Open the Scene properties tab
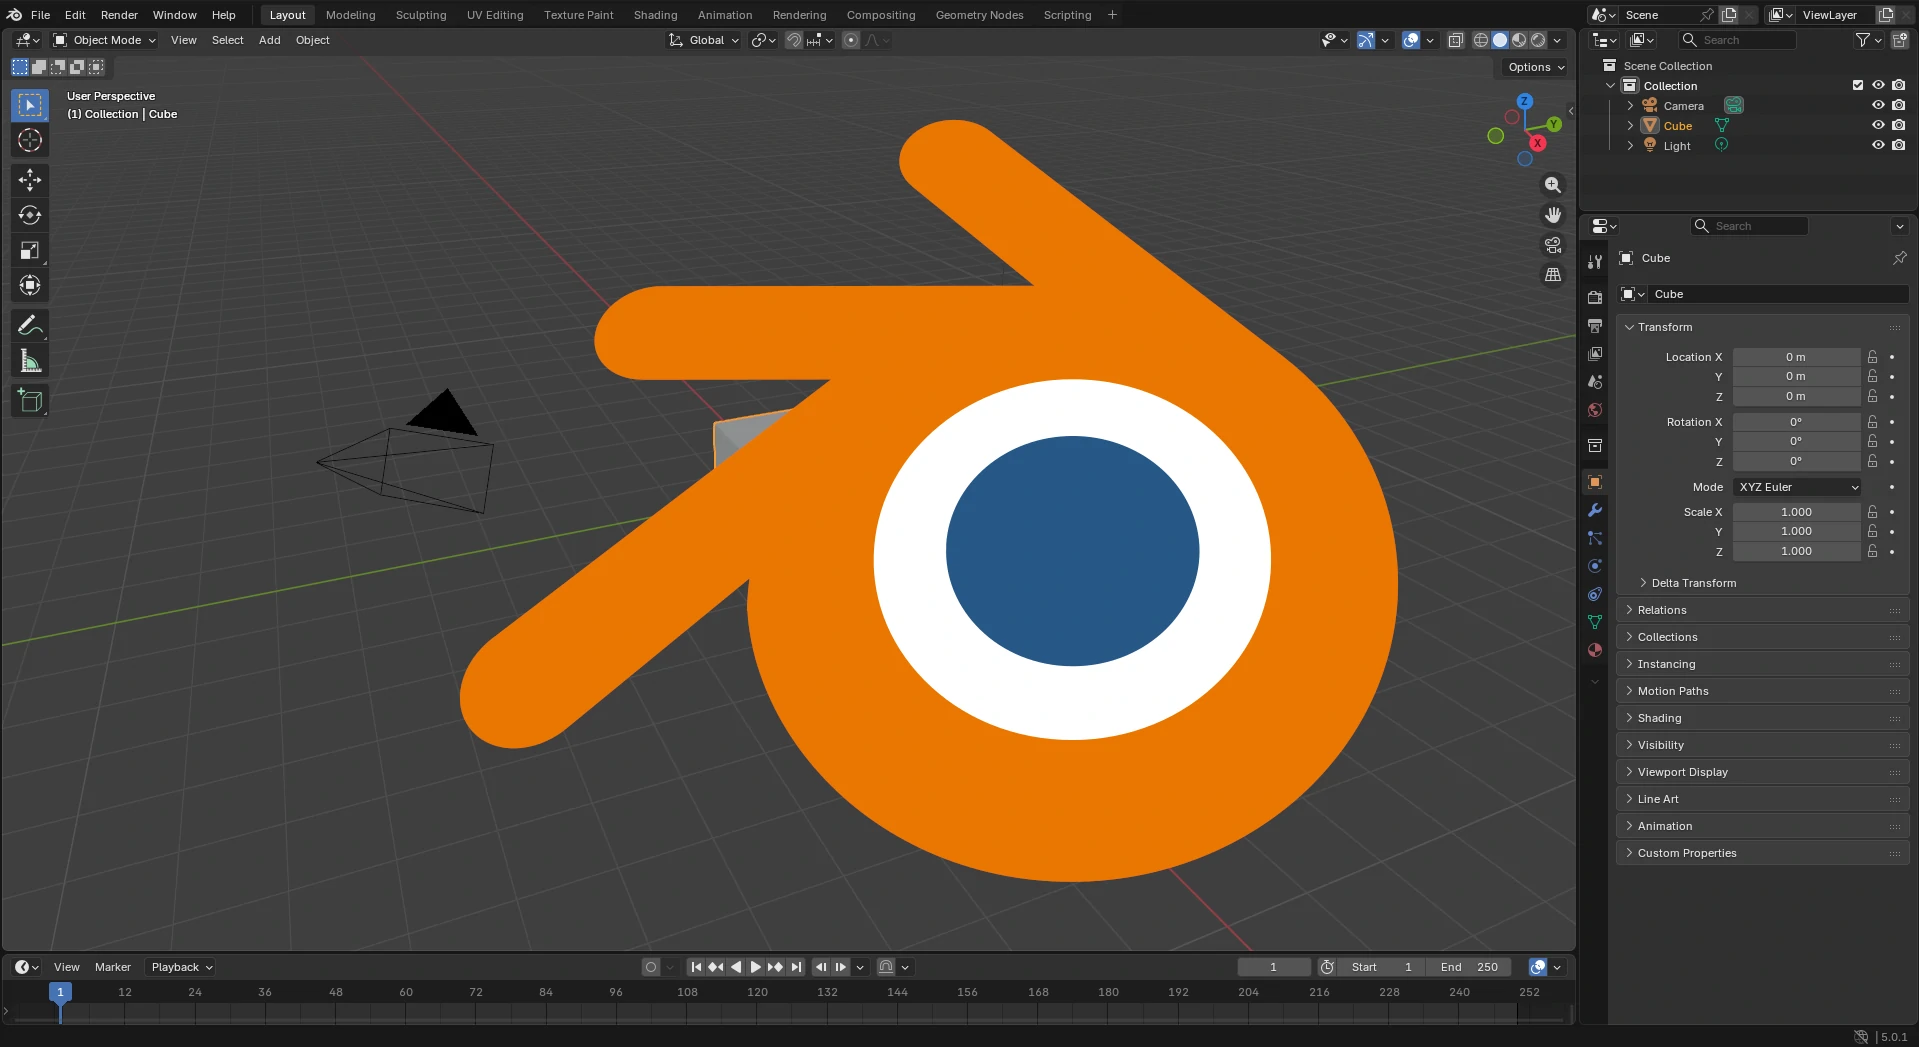 (1594, 381)
